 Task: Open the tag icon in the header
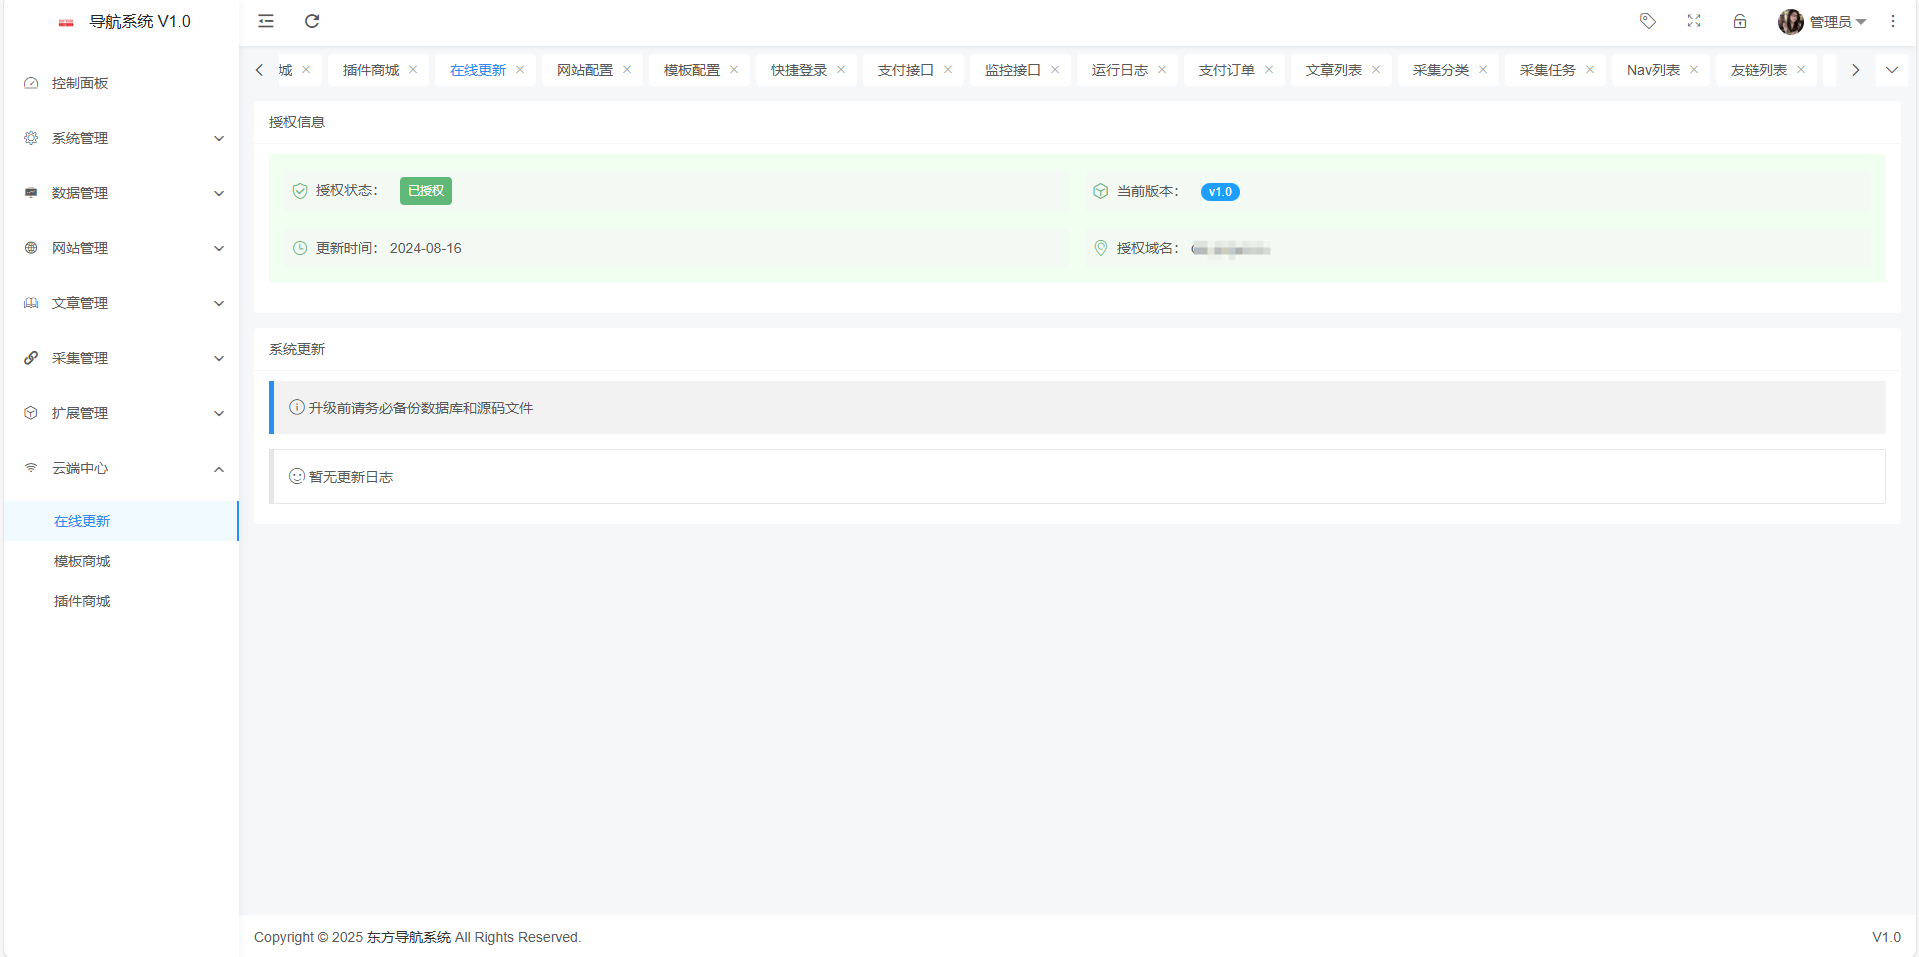[x=1647, y=21]
